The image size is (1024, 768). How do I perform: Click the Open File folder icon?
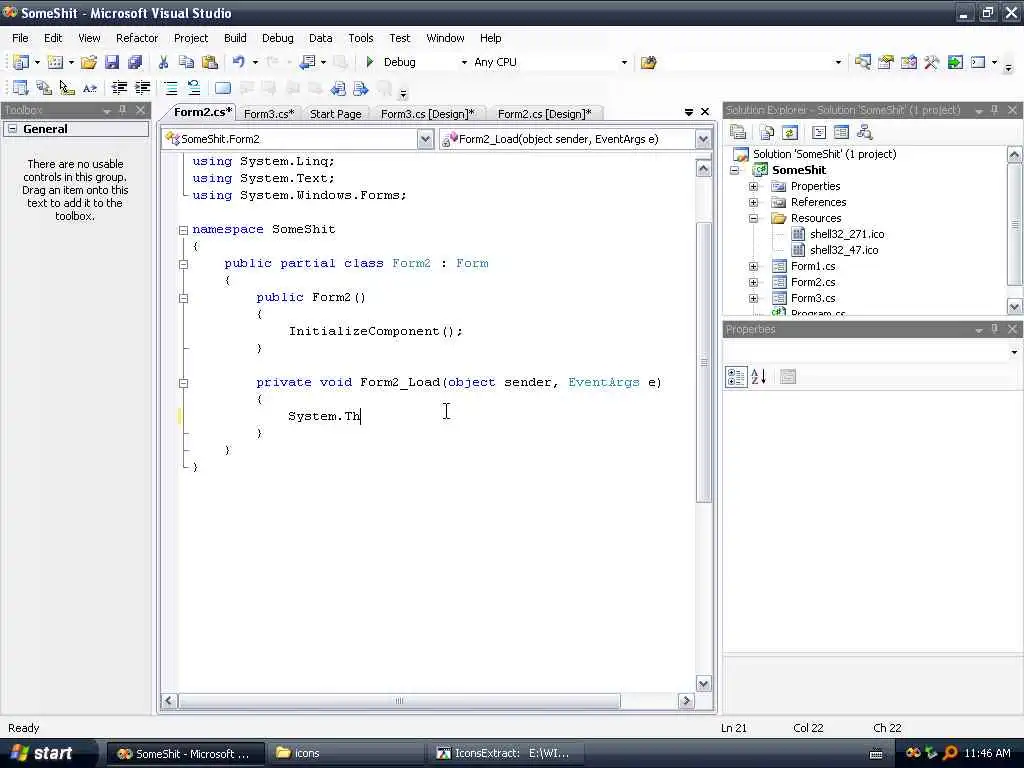point(89,62)
